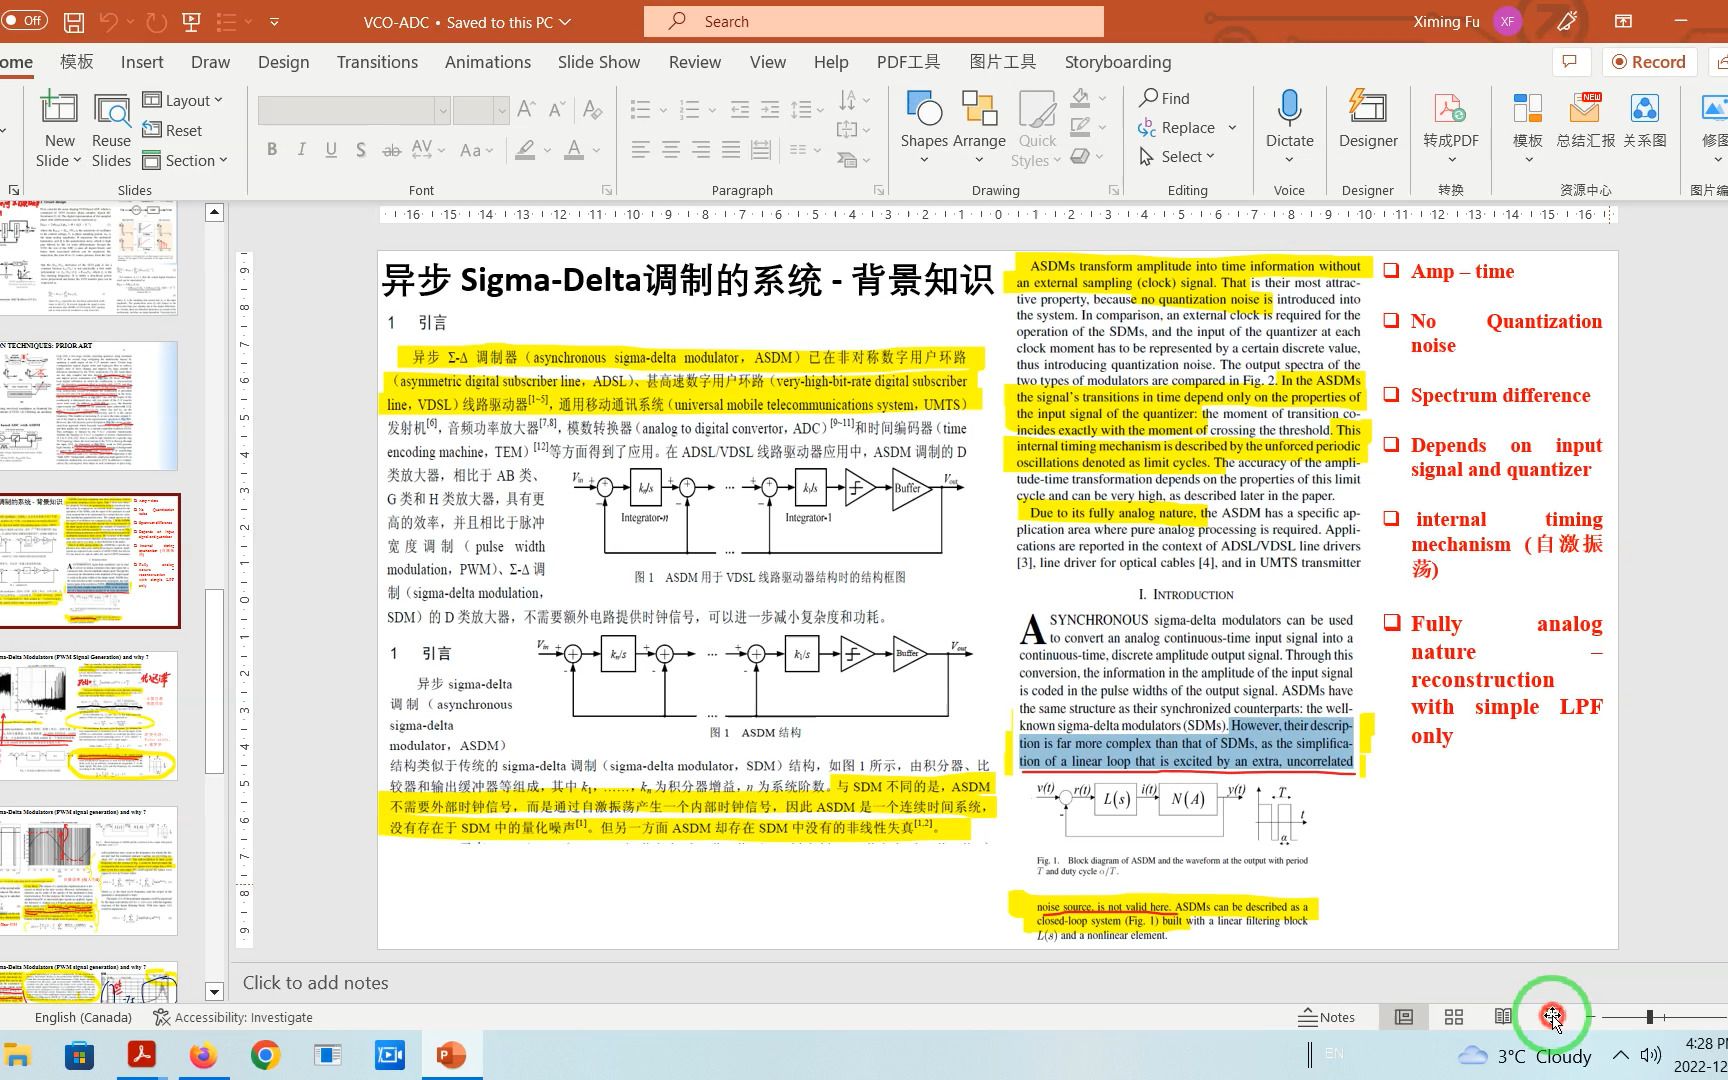This screenshot has width=1728, height=1080.
Task: Increase list indent level
Action: tap(770, 109)
